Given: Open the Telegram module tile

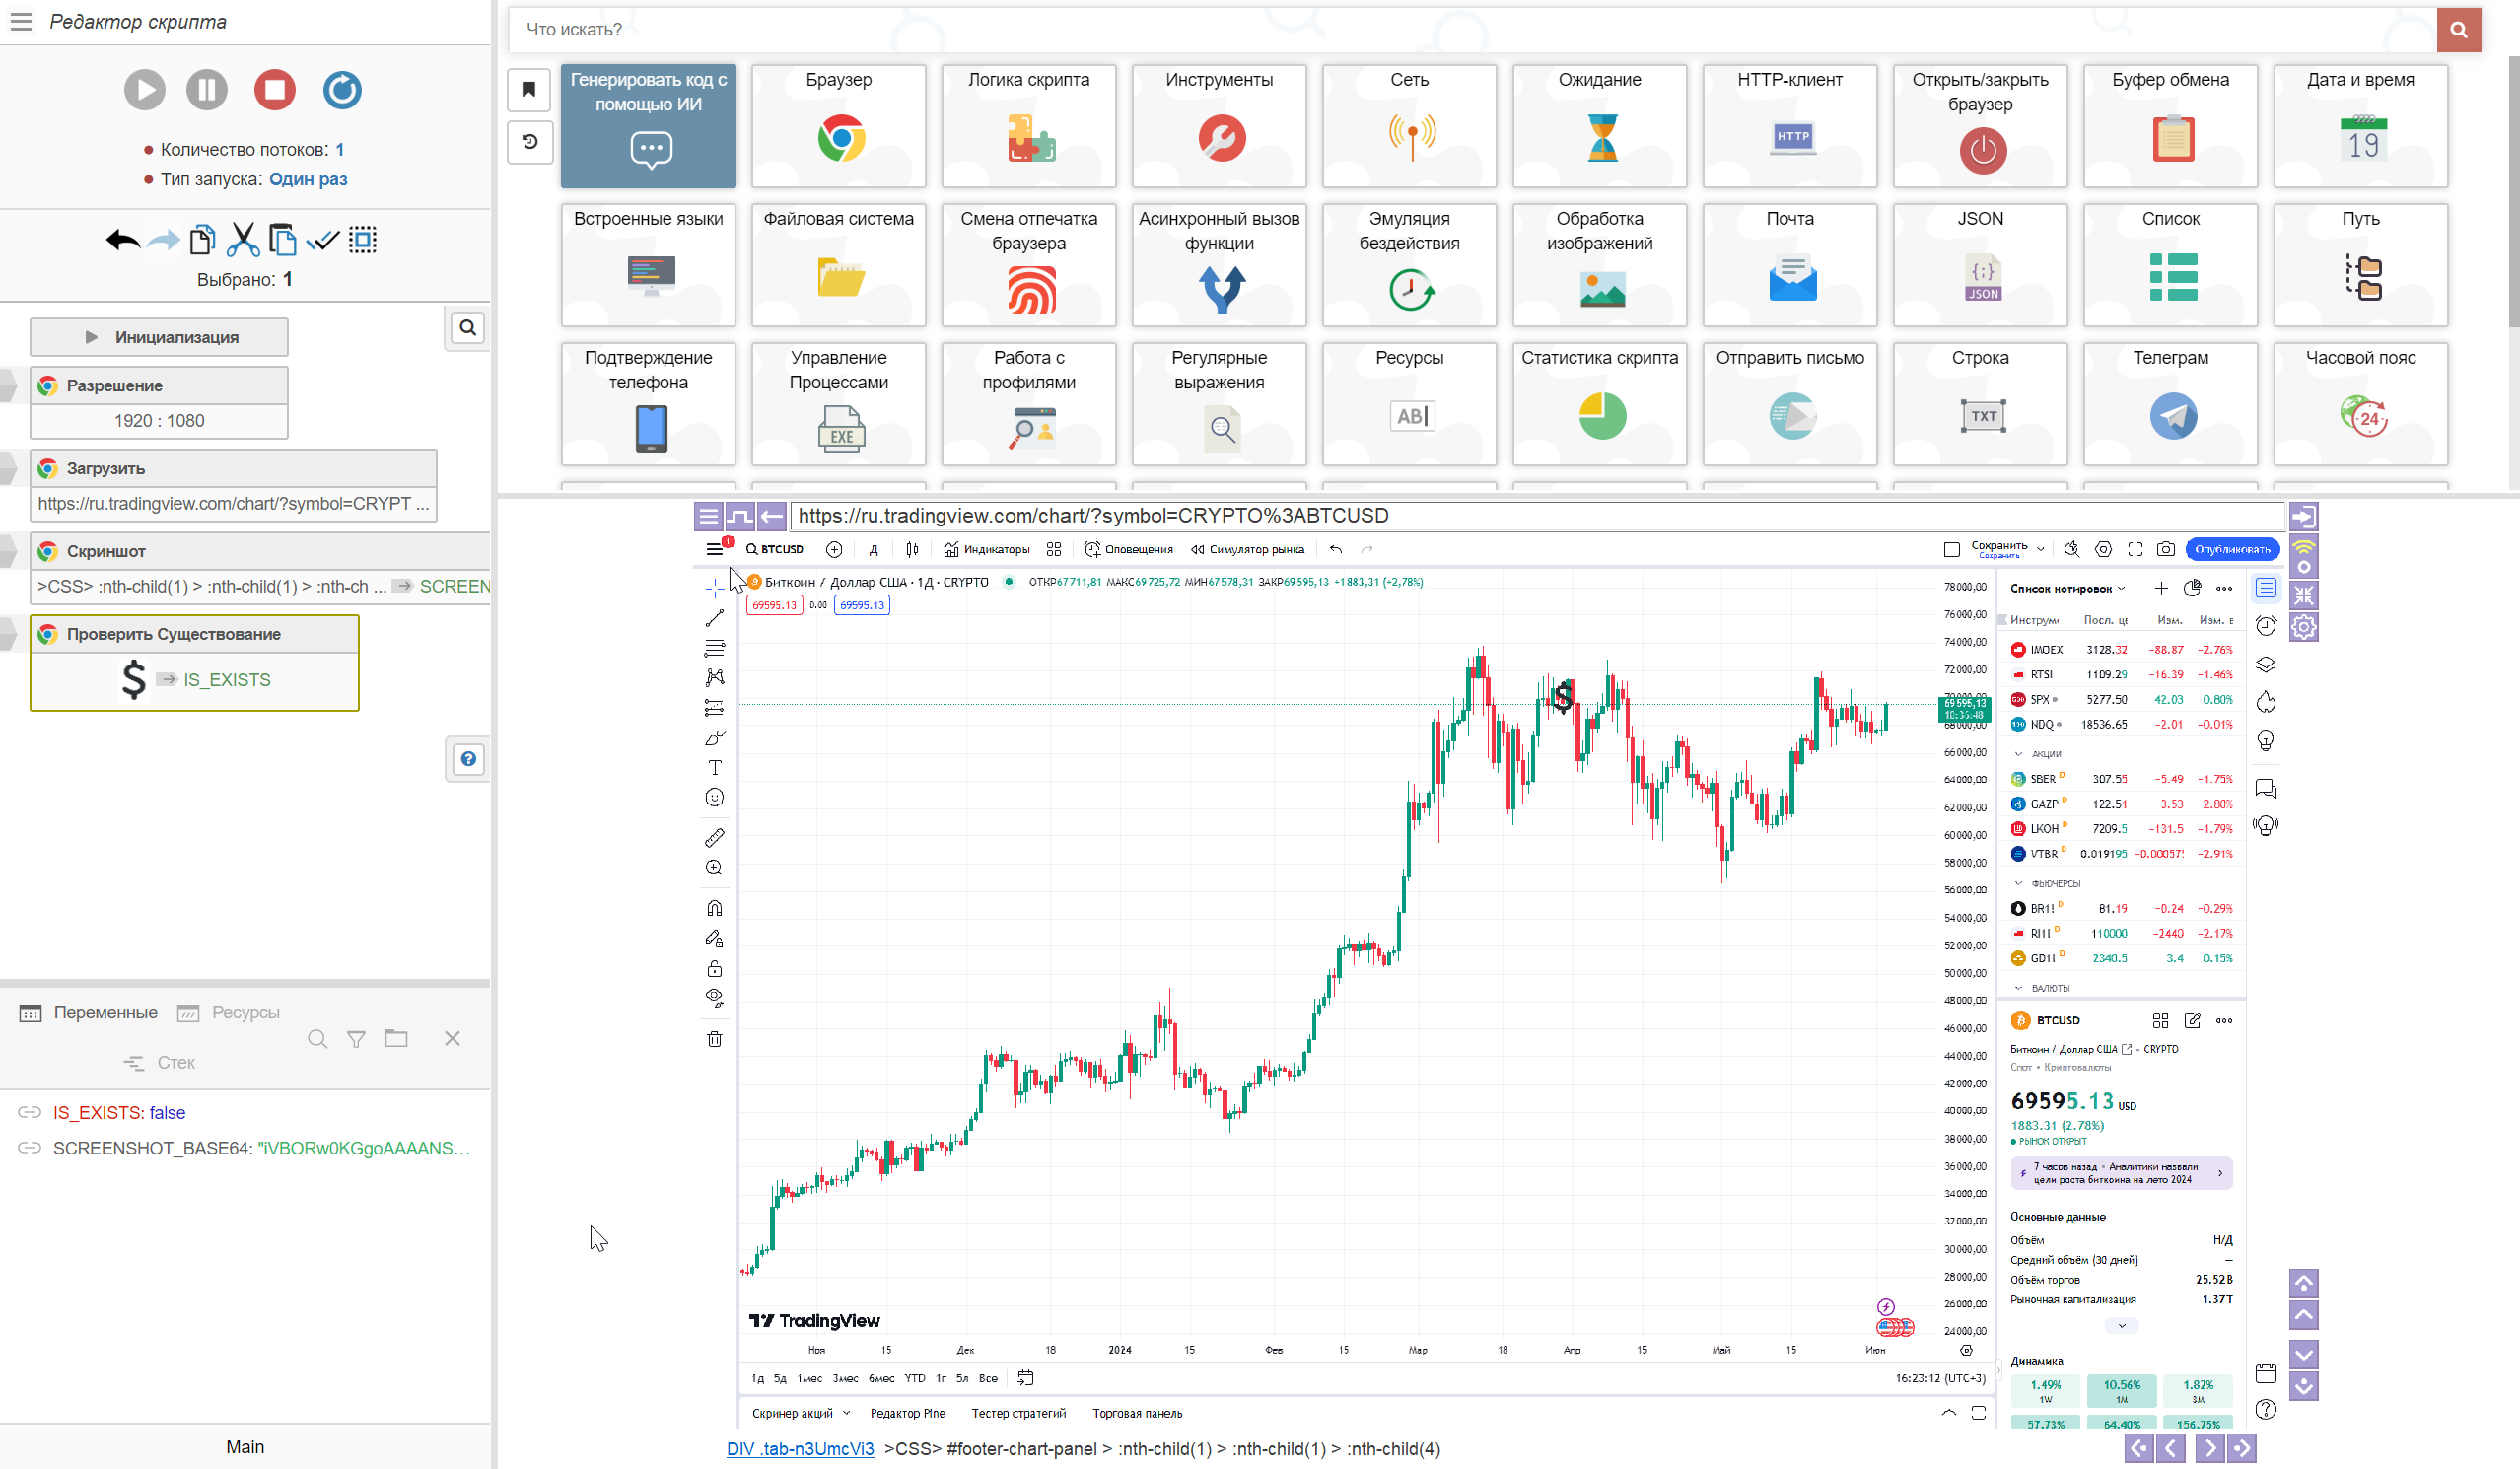Looking at the screenshot, I should pos(2169,403).
